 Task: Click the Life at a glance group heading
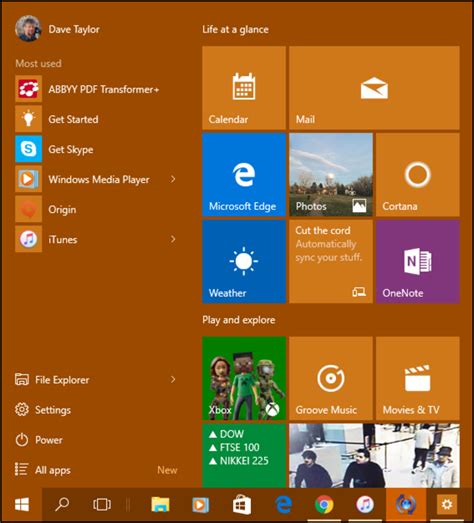(235, 30)
